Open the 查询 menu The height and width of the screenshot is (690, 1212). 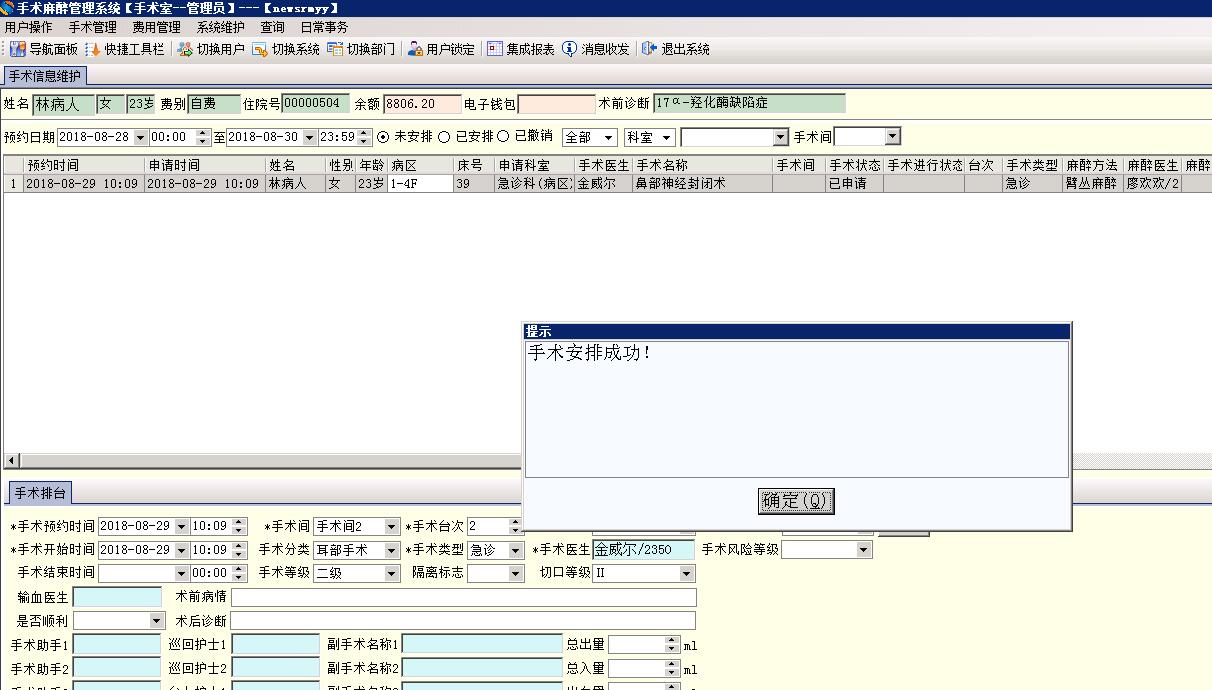(273, 27)
